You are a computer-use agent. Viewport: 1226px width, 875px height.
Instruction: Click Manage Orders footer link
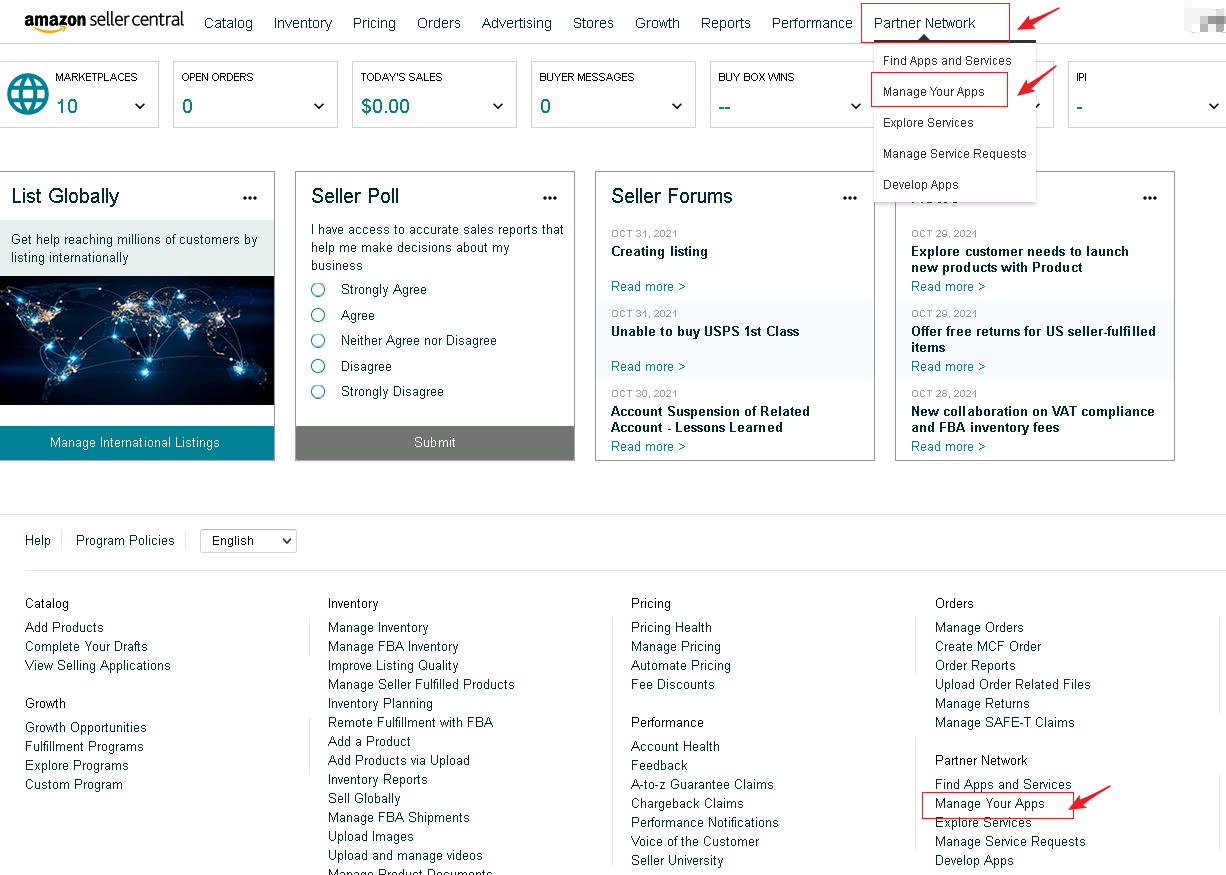(x=979, y=627)
